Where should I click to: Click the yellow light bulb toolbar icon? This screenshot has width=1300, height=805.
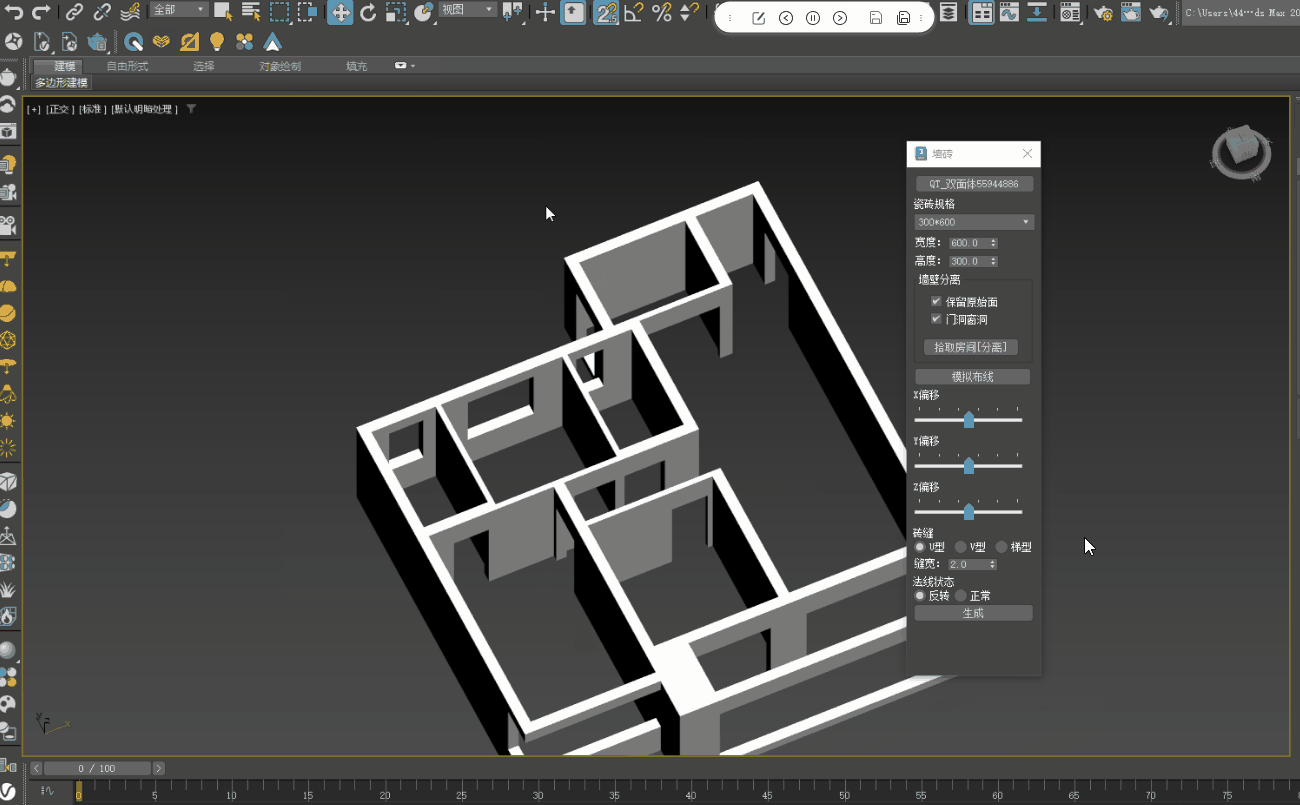[217, 42]
